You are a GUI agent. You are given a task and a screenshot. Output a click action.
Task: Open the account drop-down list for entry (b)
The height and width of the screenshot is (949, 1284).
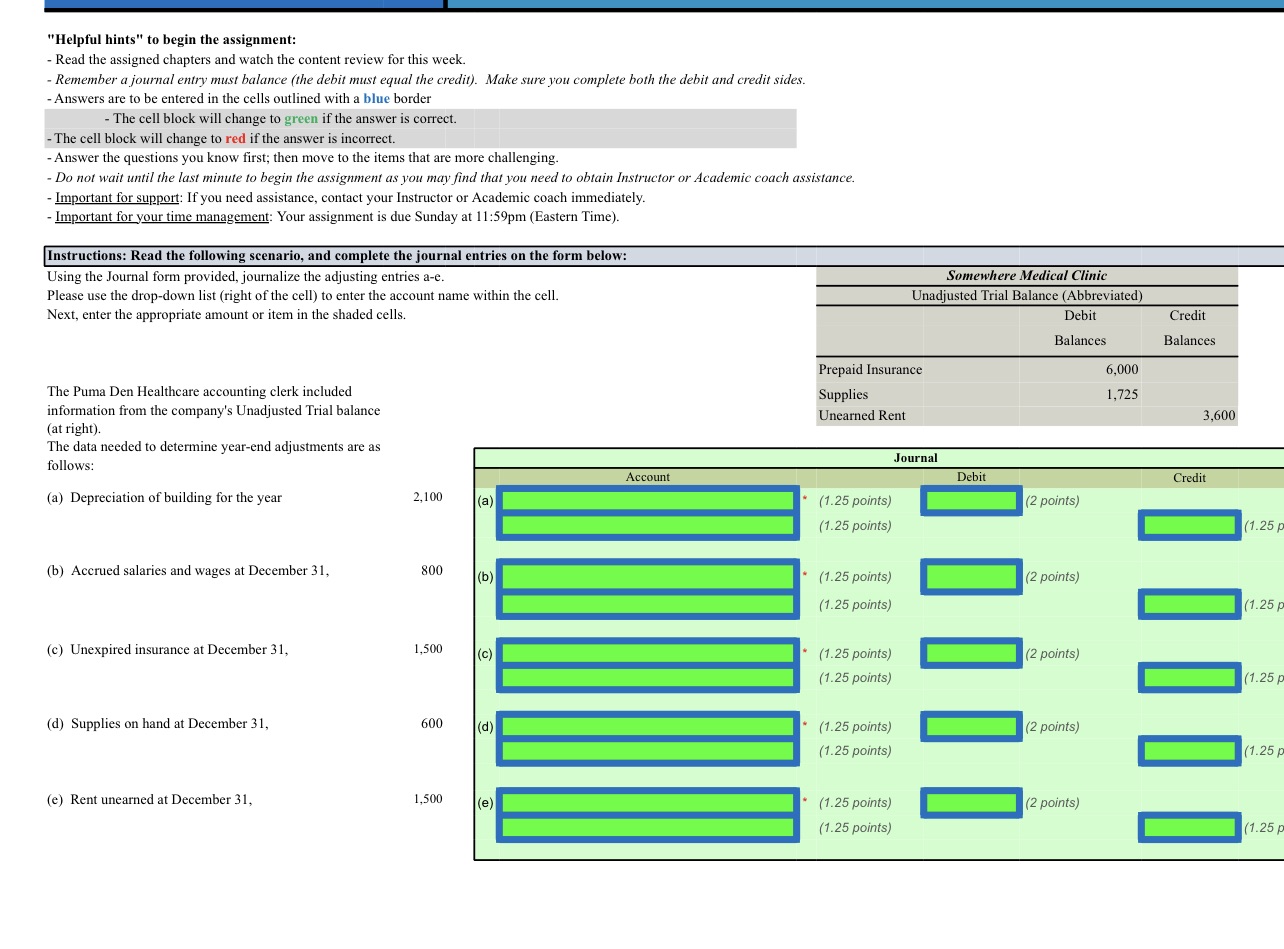click(x=647, y=576)
